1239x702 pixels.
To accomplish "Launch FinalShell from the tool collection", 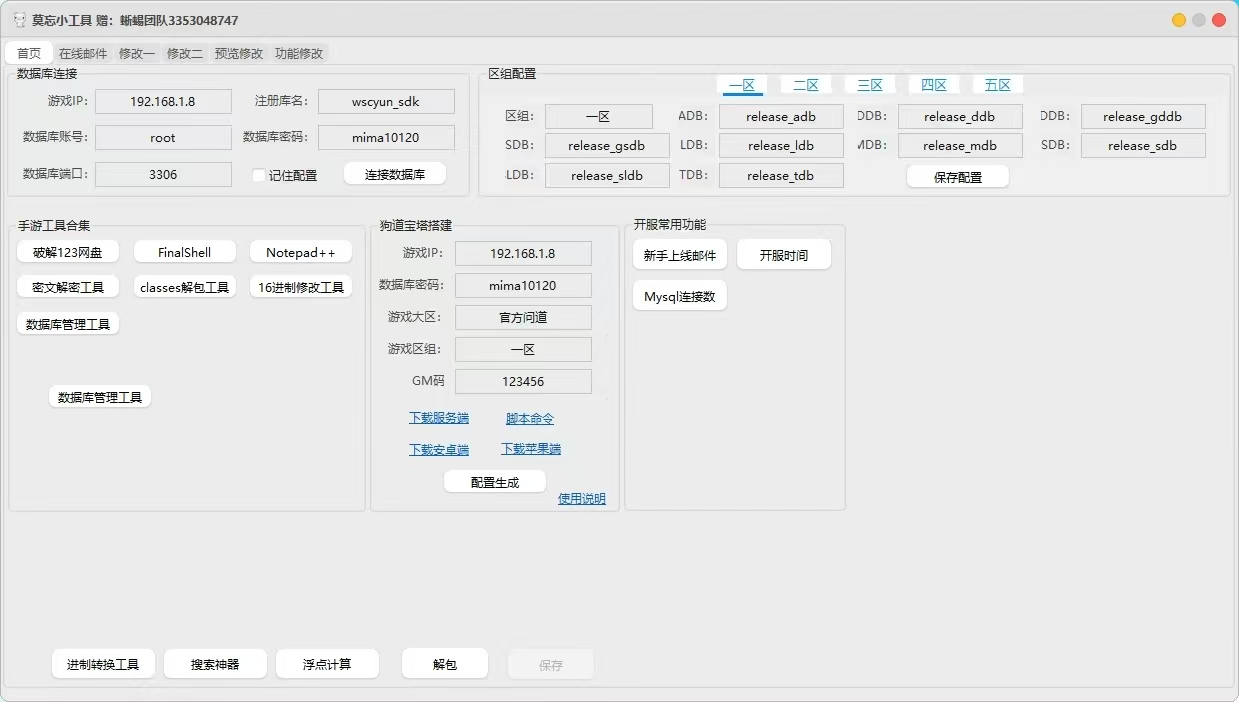I will point(184,253).
